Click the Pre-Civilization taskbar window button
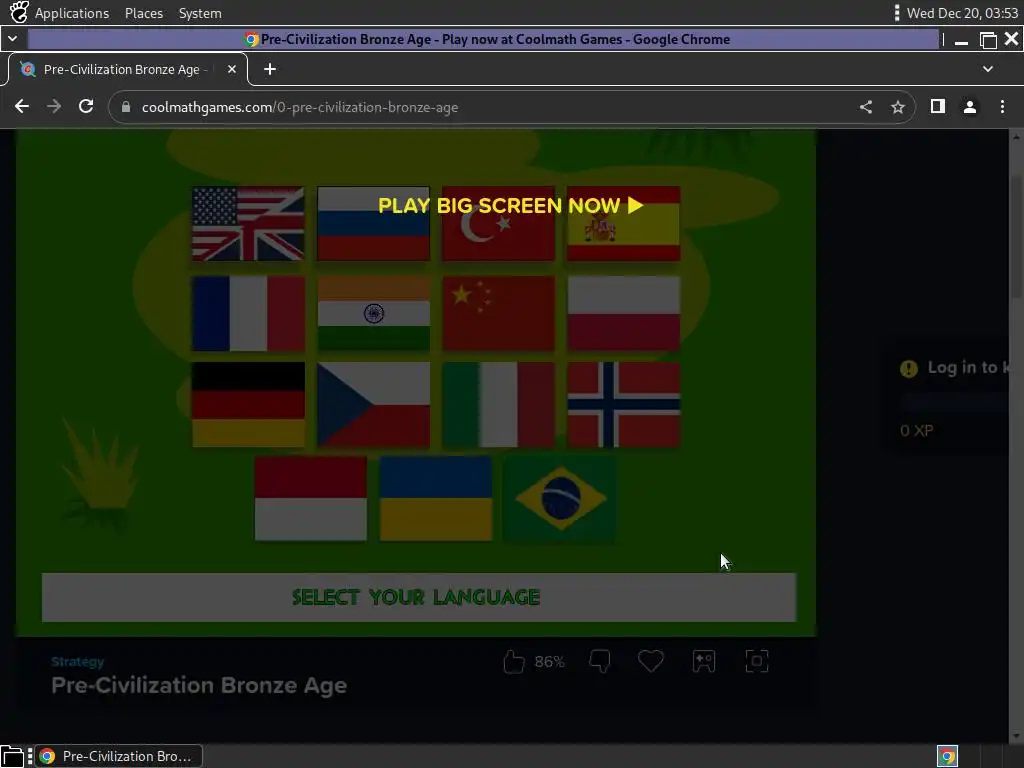 click(118, 756)
